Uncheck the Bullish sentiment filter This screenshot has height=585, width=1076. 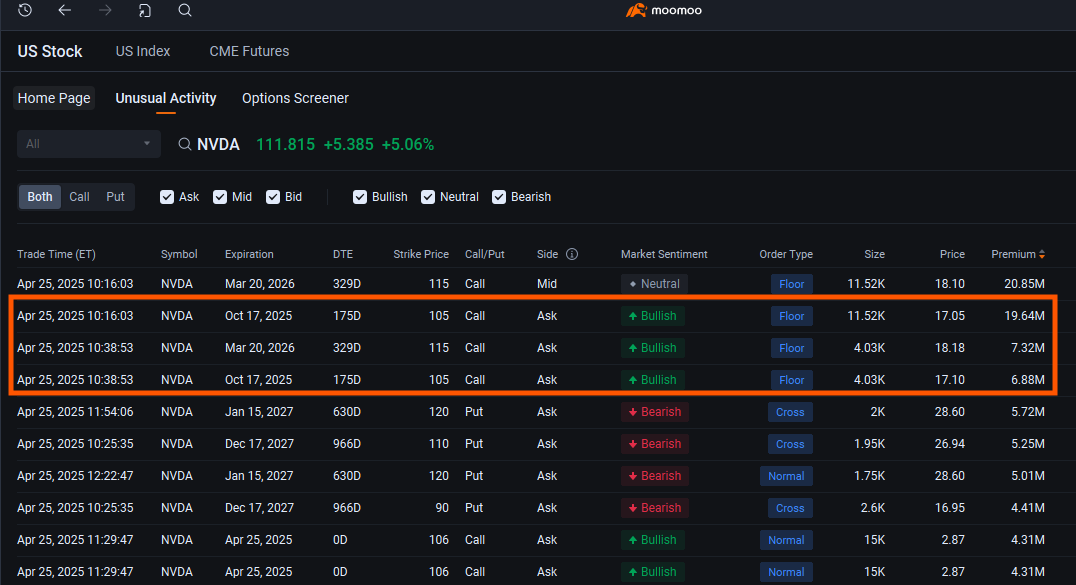360,197
